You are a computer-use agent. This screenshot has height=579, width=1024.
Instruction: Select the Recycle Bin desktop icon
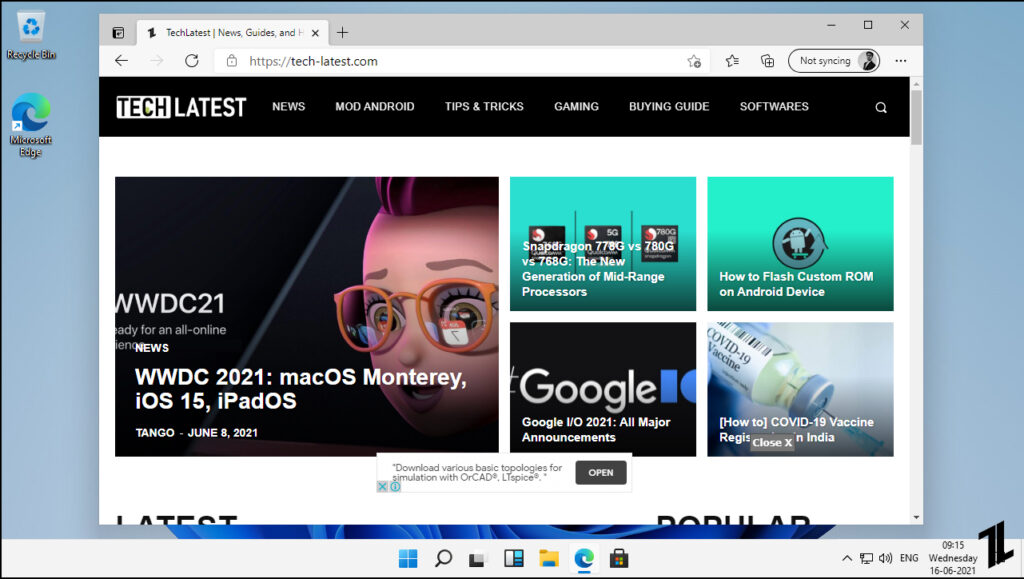point(31,36)
